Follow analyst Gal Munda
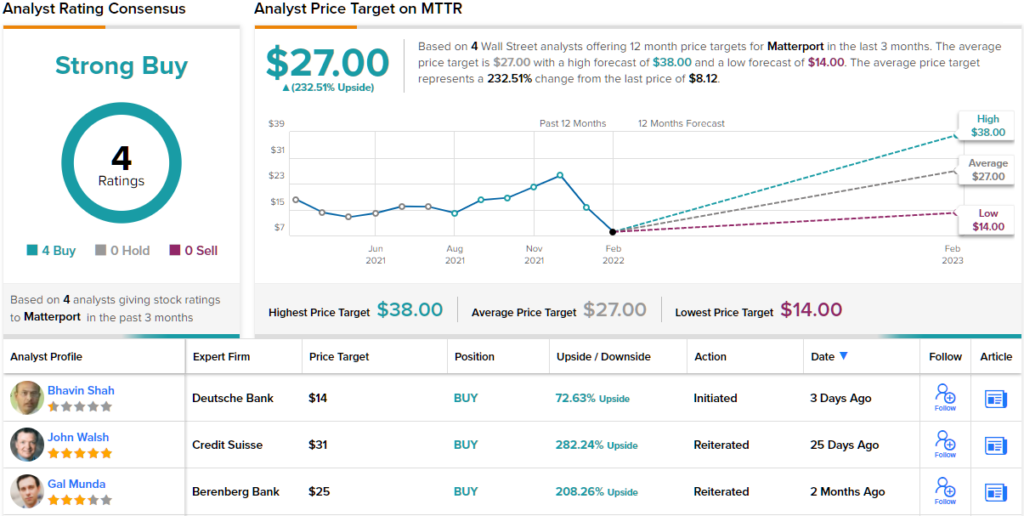The width and height of the screenshot is (1024, 516). pyautogui.click(x=945, y=491)
